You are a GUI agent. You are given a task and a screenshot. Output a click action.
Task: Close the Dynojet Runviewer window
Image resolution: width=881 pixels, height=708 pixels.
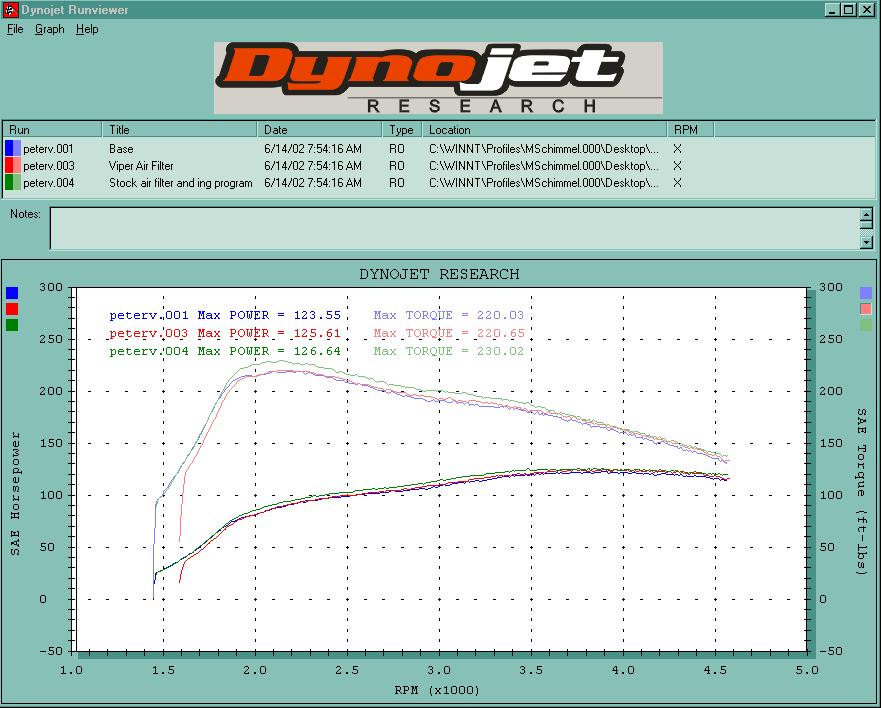pos(867,10)
